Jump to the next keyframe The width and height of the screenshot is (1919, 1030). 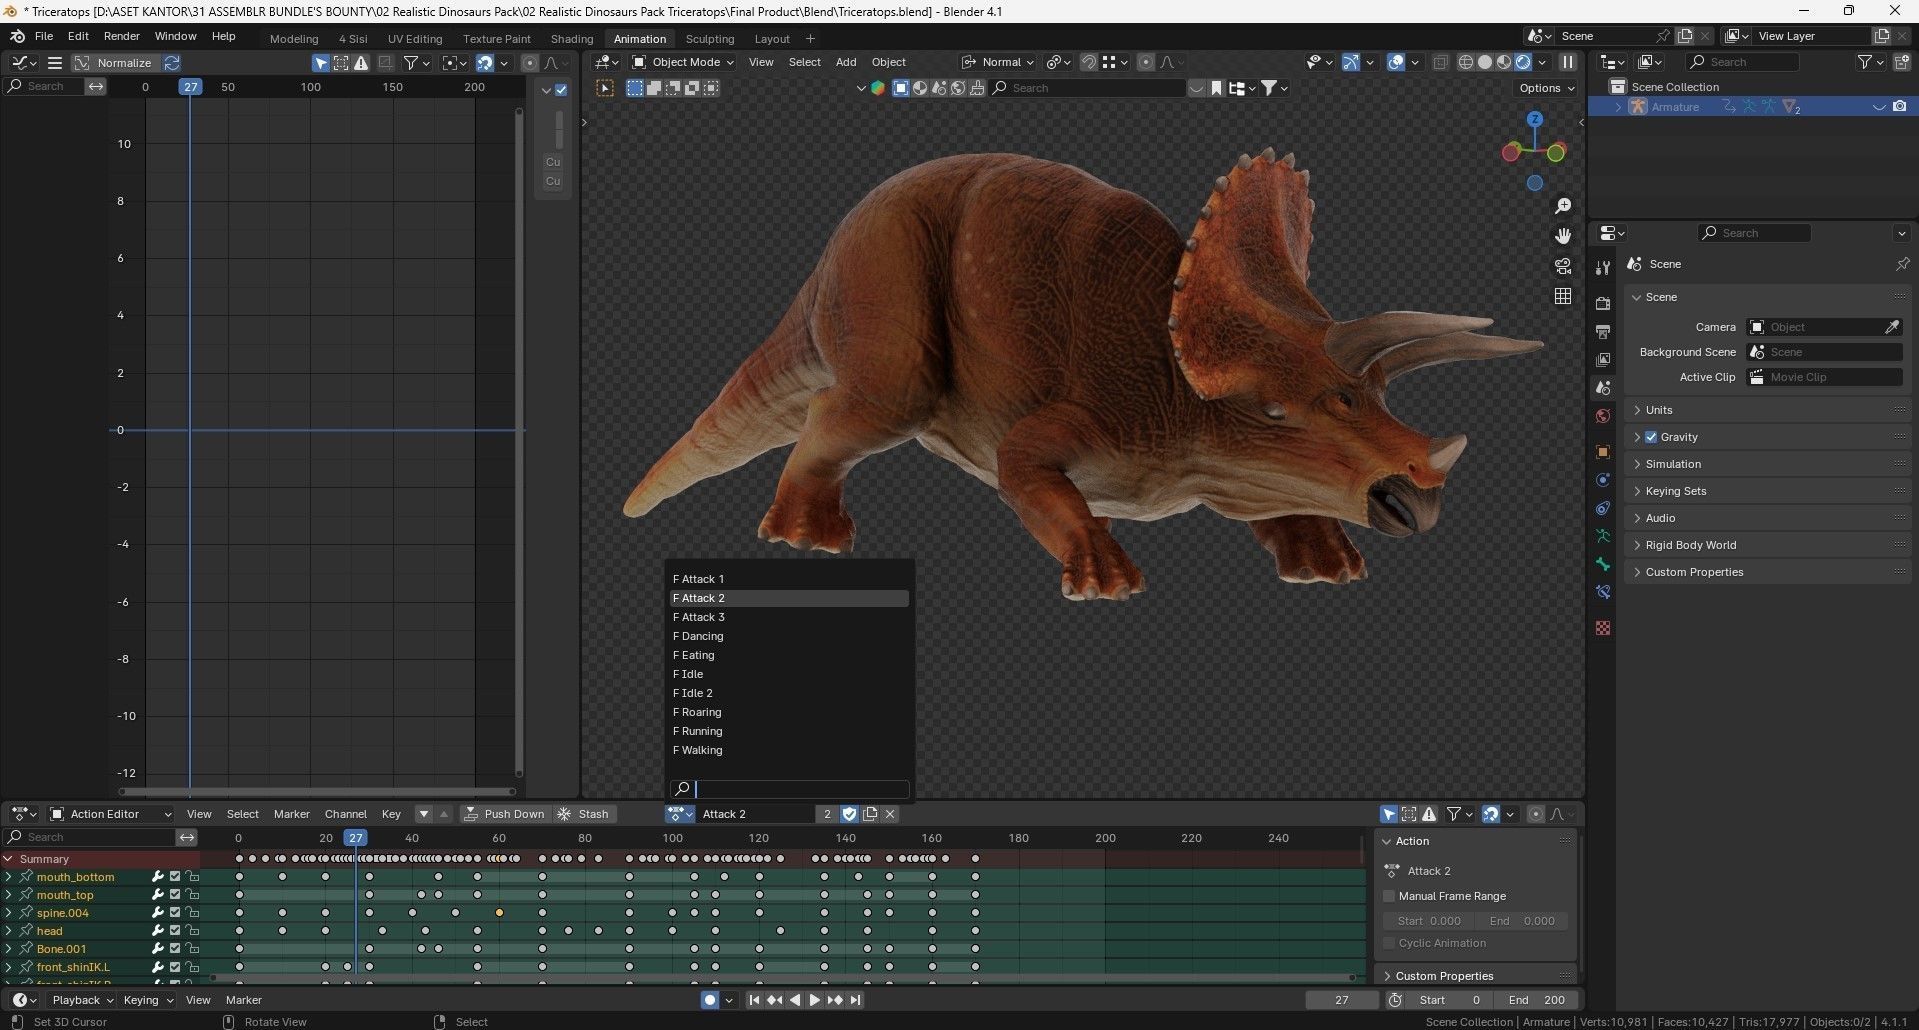[x=835, y=1000]
